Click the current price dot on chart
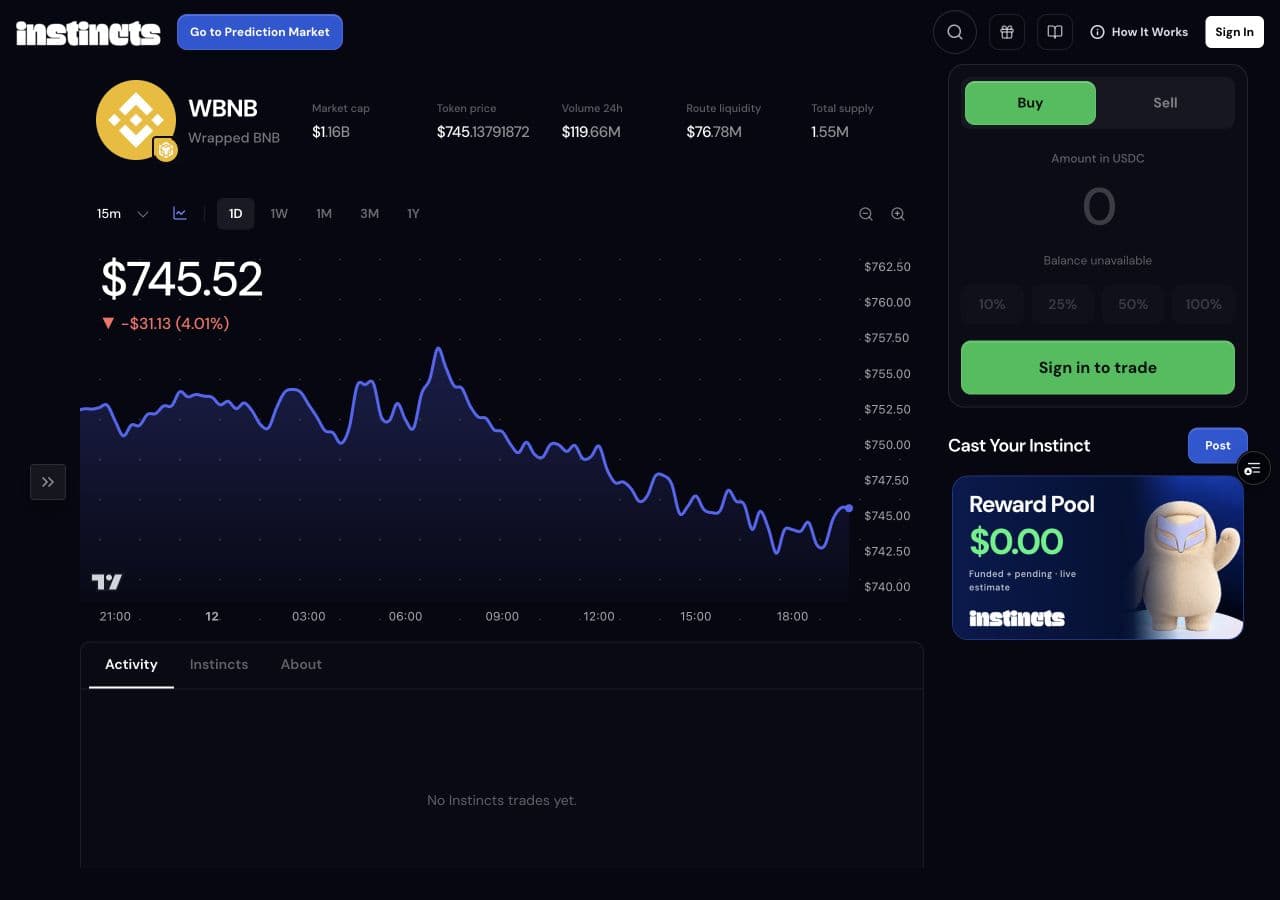Image resolution: width=1280 pixels, height=900 pixels. point(849,508)
